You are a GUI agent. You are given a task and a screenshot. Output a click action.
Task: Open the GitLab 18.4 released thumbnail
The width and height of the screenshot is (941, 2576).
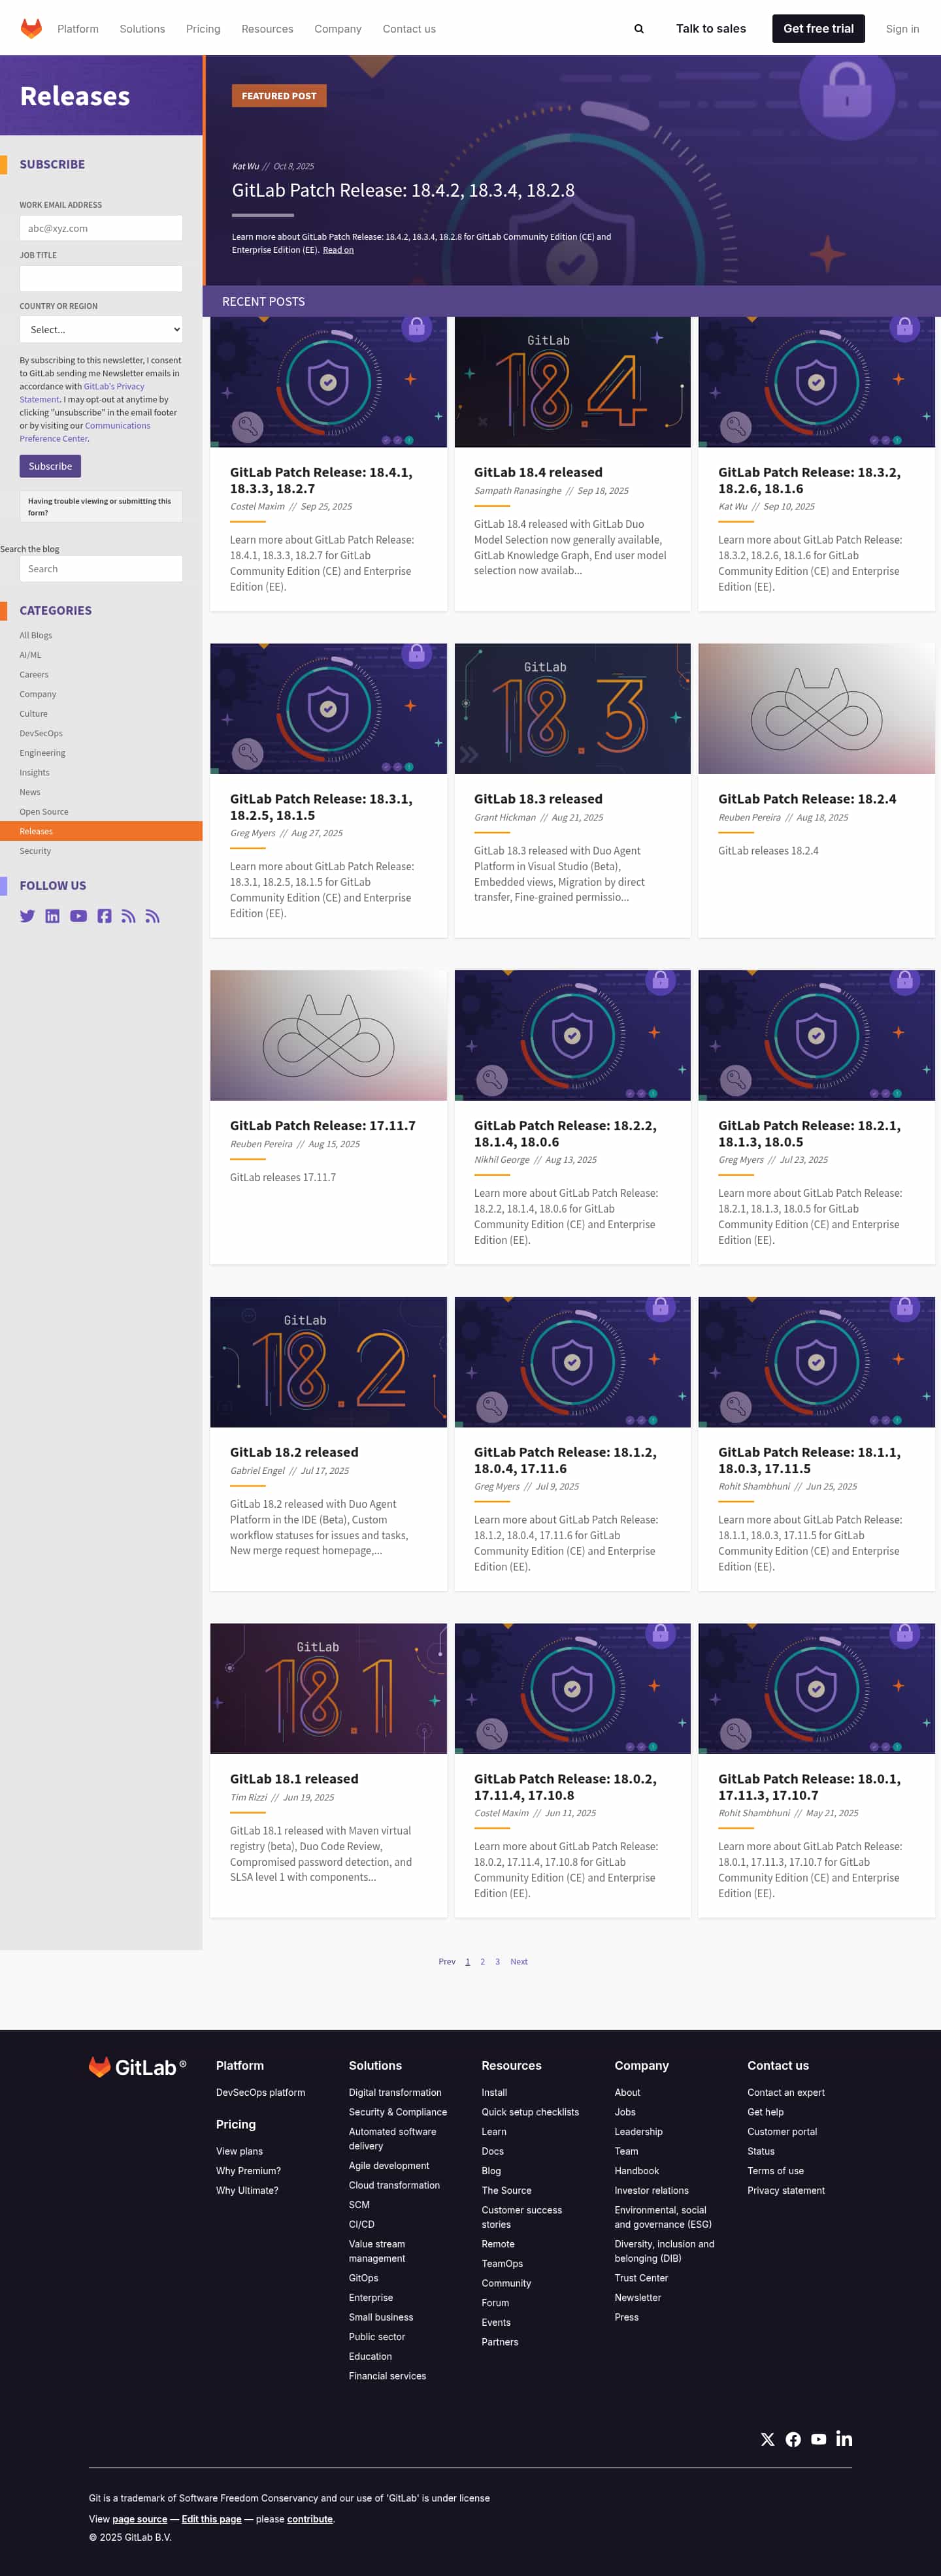[572, 382]
